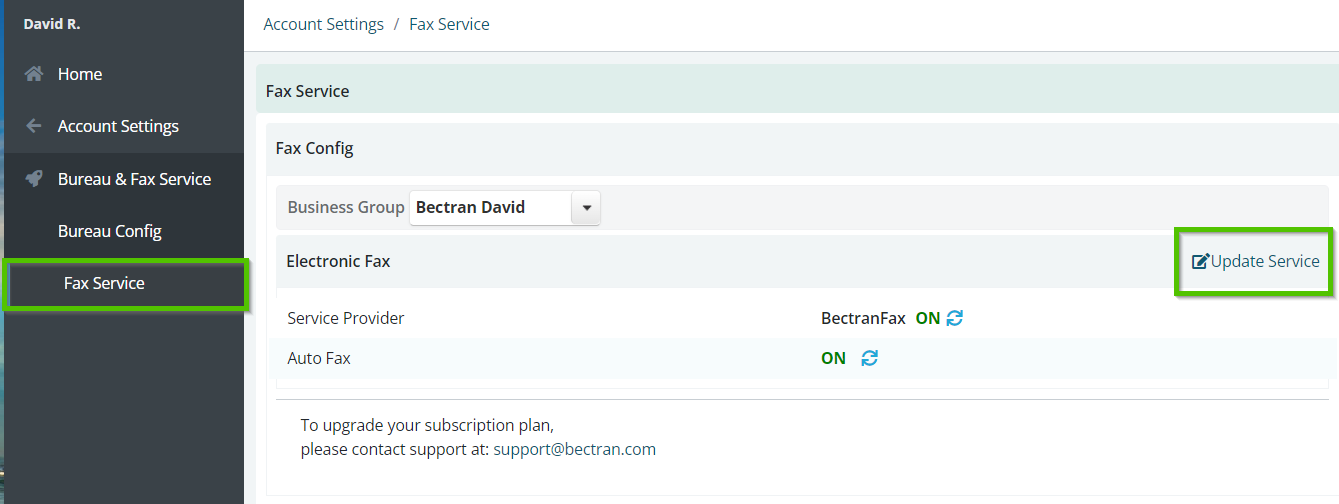Viewport: 1339px width, 504px height.
Task: Click Account Settings in the breadcrumb
Action: [x=323, y=24]
